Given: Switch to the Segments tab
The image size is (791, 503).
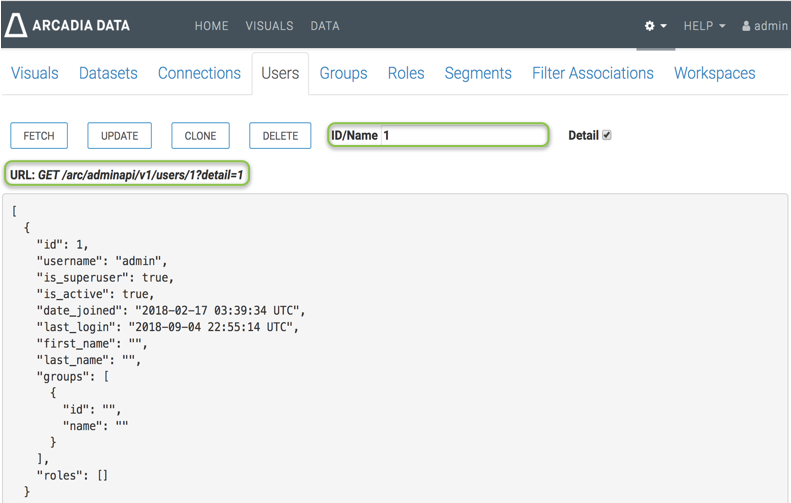Looking at the screenshot, I should coord(478,73).
